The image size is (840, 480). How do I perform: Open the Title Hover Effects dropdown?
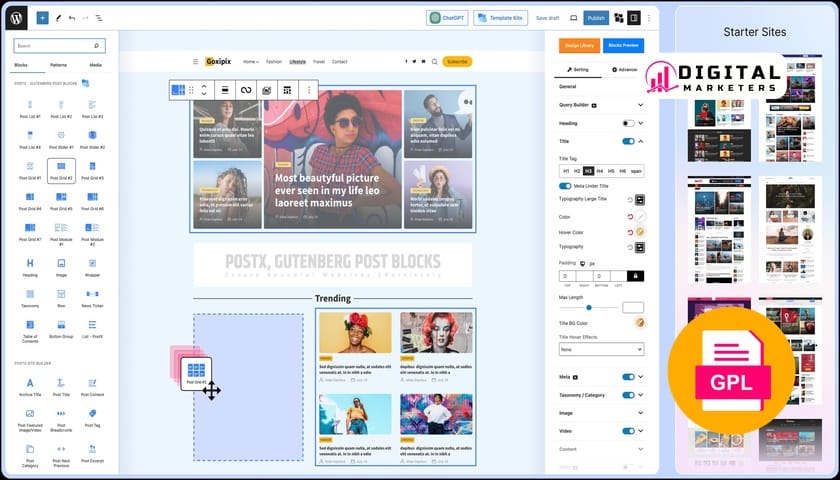(601, 349)
